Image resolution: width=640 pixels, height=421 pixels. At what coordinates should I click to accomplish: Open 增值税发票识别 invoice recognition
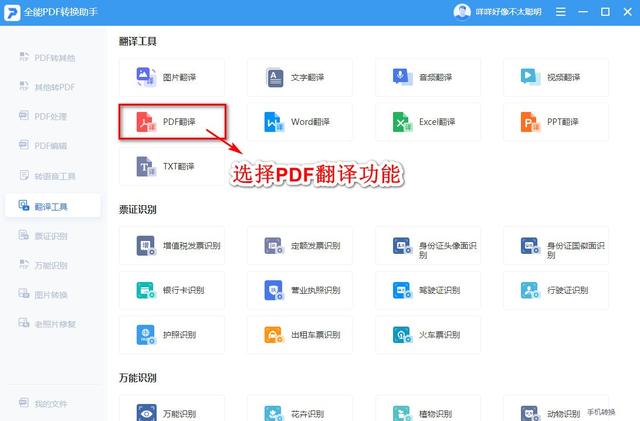[171, 246]
